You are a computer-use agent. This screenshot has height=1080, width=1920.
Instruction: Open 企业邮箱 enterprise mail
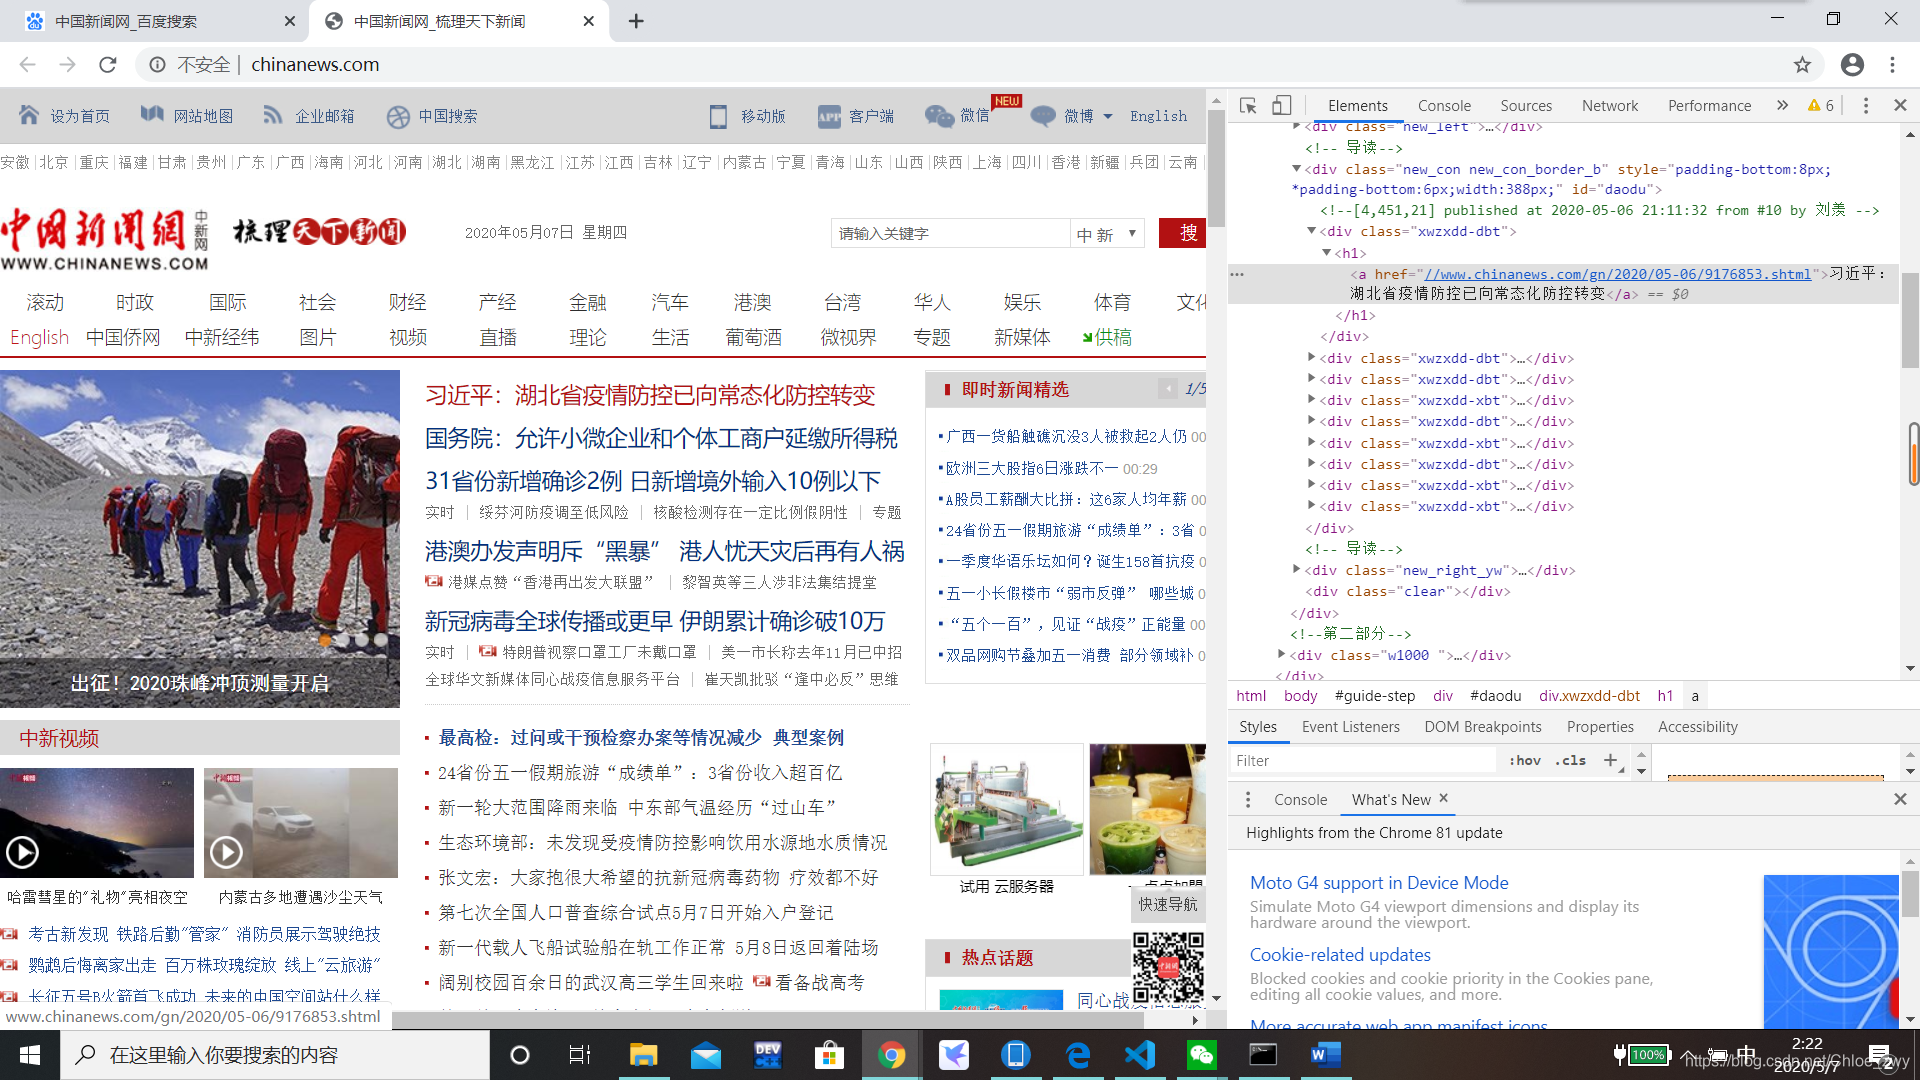coord(309,116)
